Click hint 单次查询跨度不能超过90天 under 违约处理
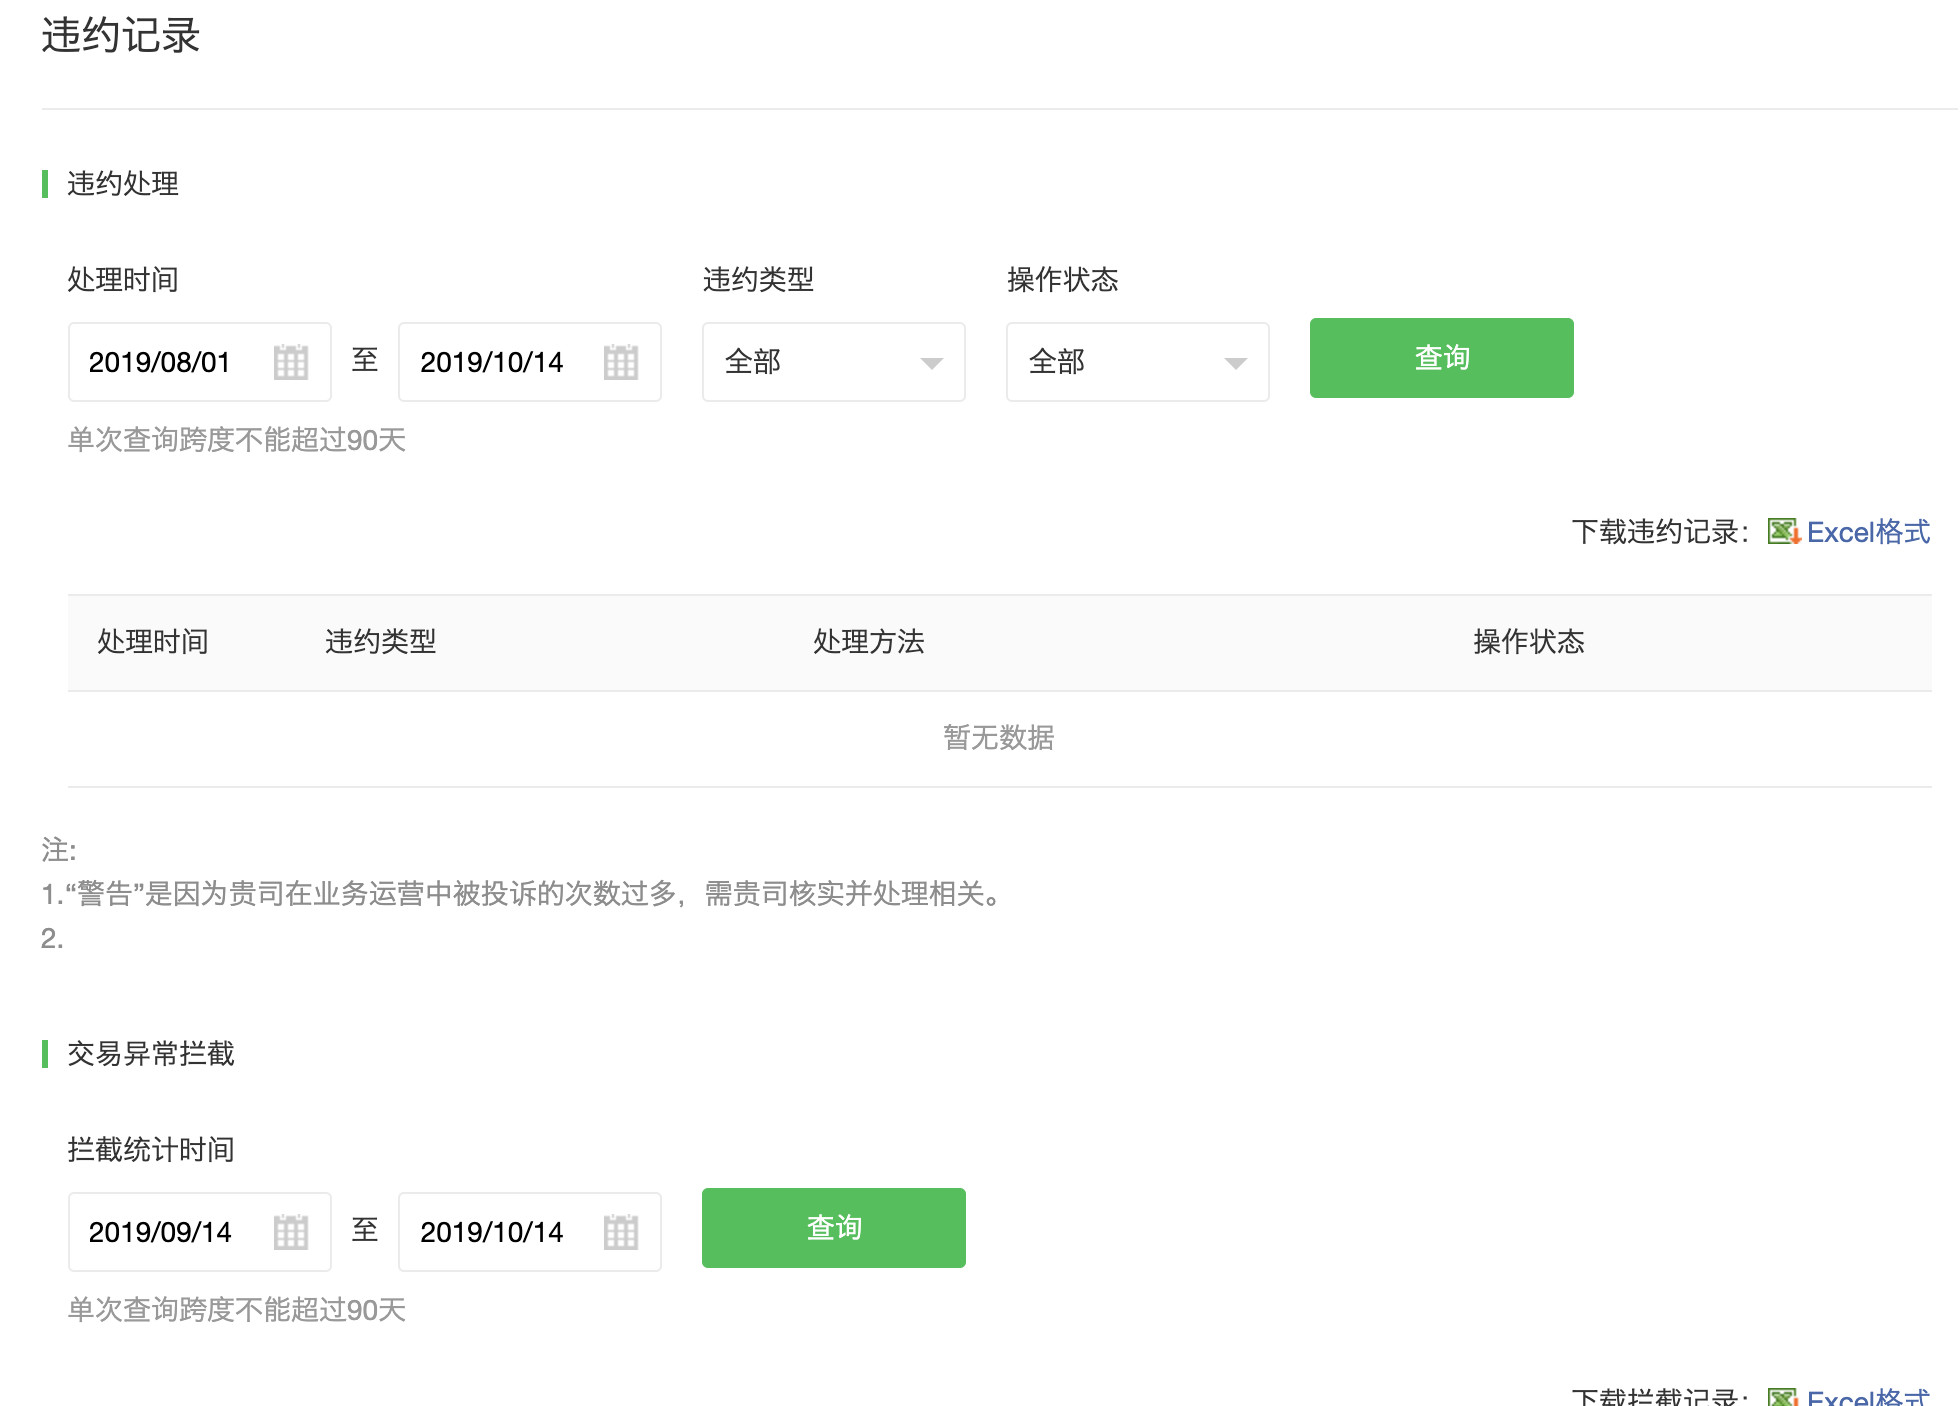 [237, 440]
